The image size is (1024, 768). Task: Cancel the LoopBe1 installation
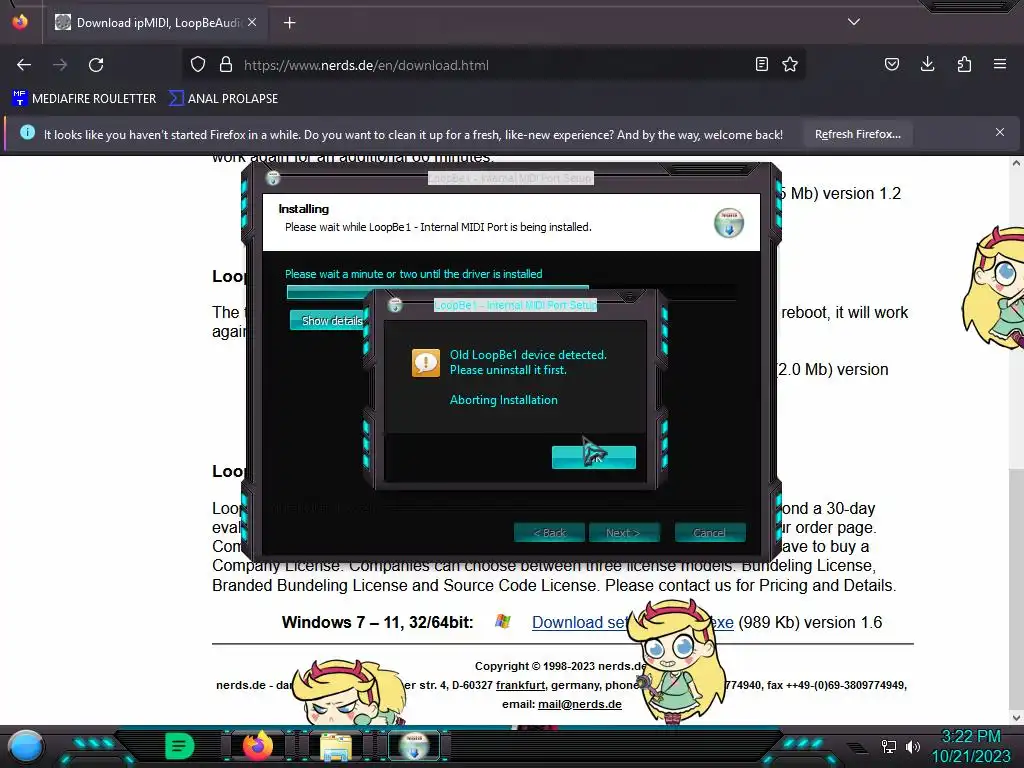[x=710, y=533]
